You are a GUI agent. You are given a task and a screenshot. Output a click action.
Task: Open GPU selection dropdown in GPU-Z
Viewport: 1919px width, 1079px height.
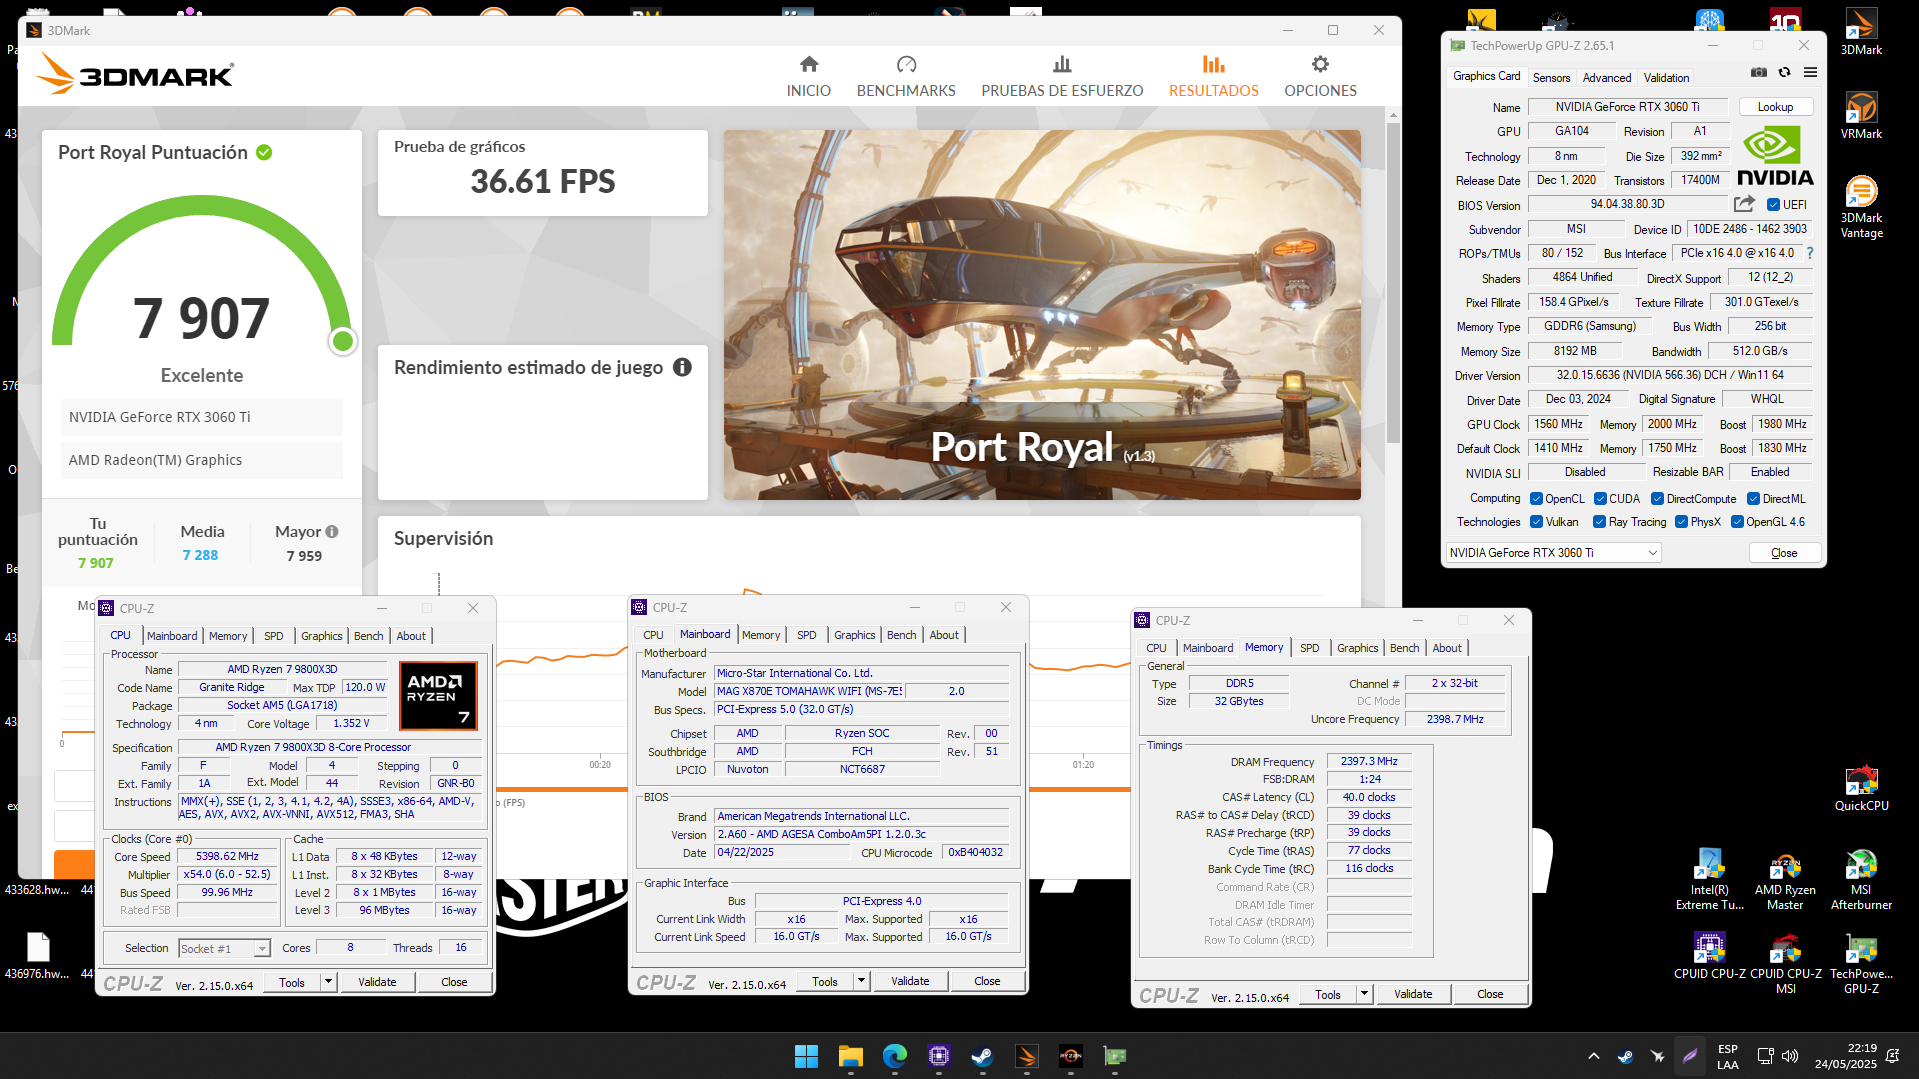coord(1554,553)
